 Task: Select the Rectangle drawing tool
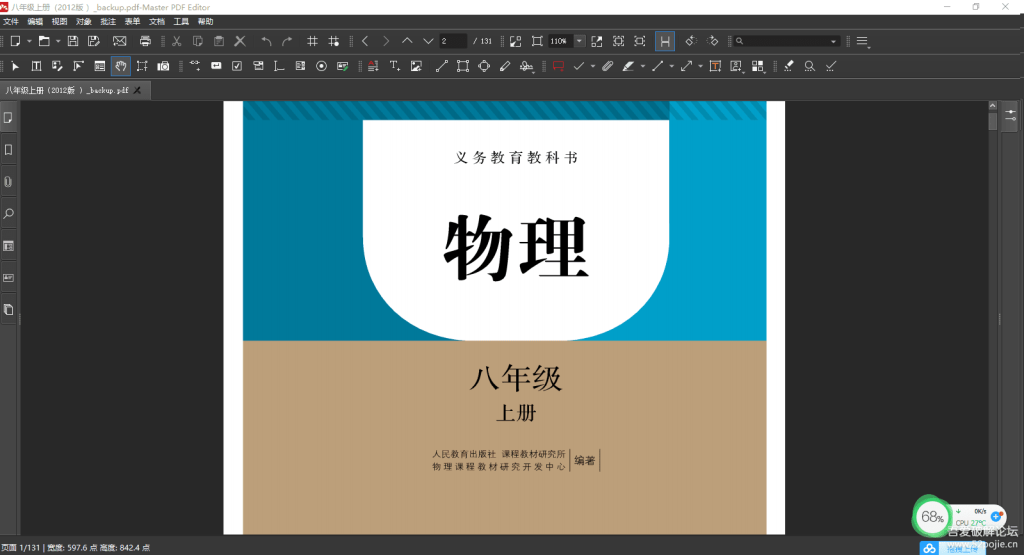pos(462,66)
